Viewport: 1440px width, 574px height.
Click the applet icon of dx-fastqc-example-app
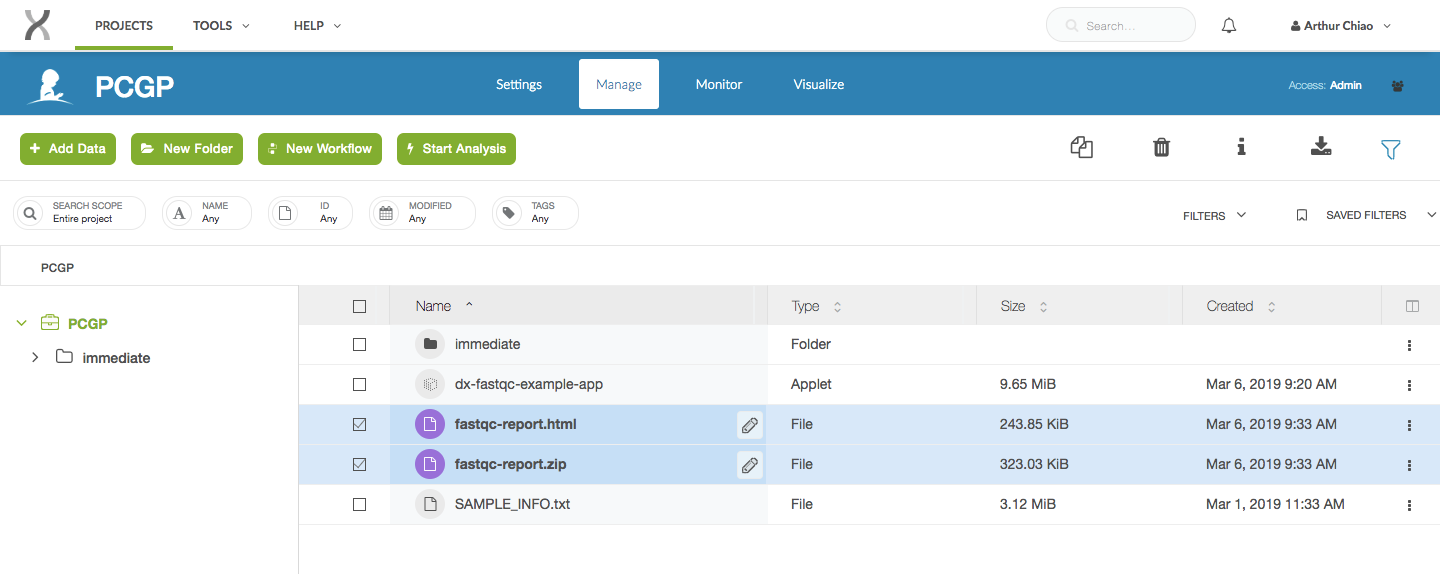click(430, 384)
